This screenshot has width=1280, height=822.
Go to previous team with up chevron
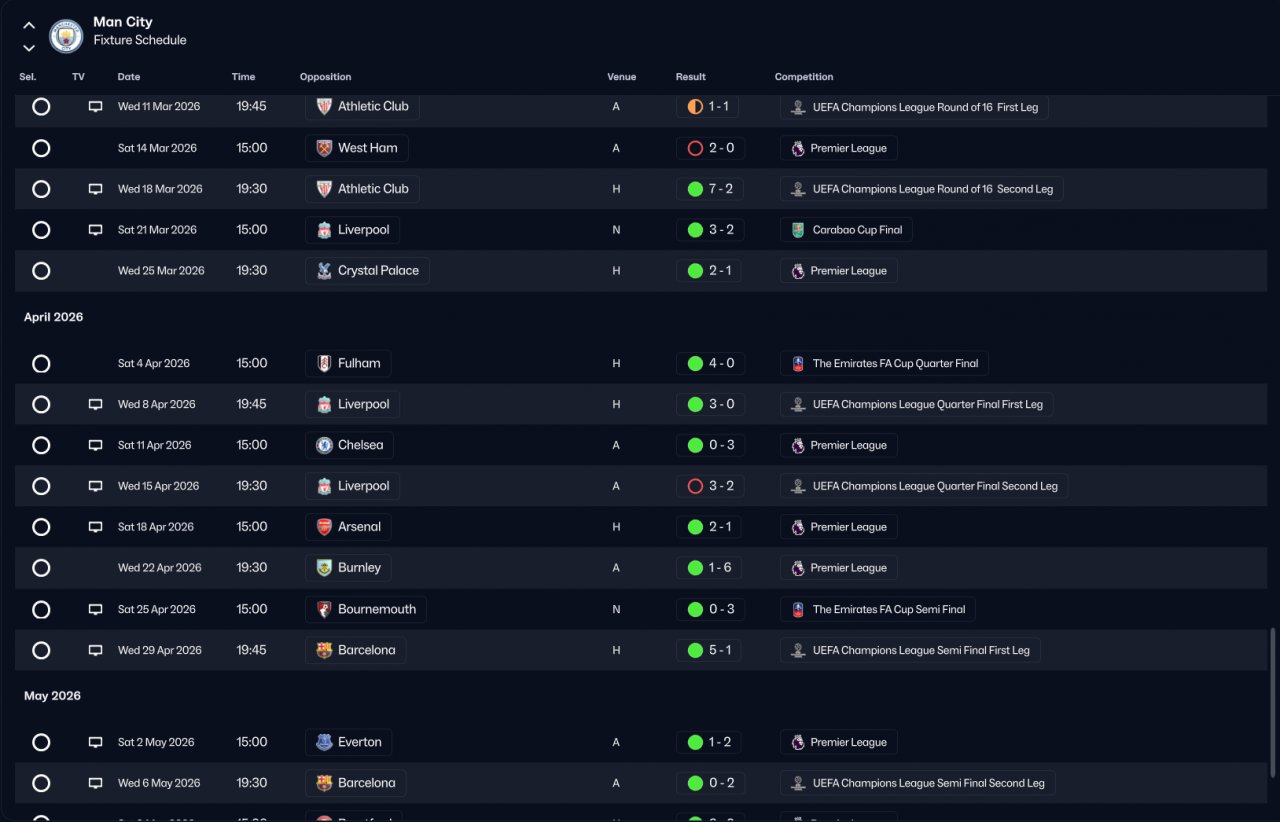coord(29,26)
